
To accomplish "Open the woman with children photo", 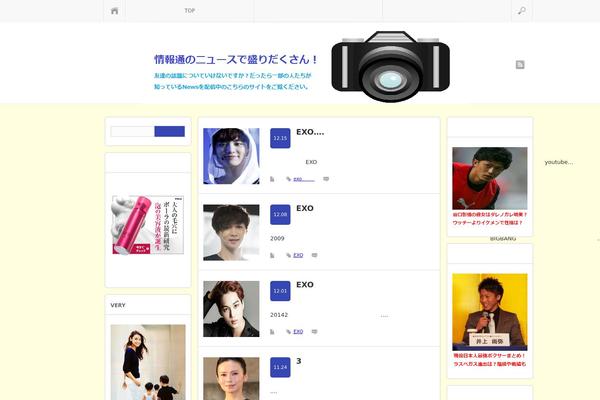I will point(148,362).
